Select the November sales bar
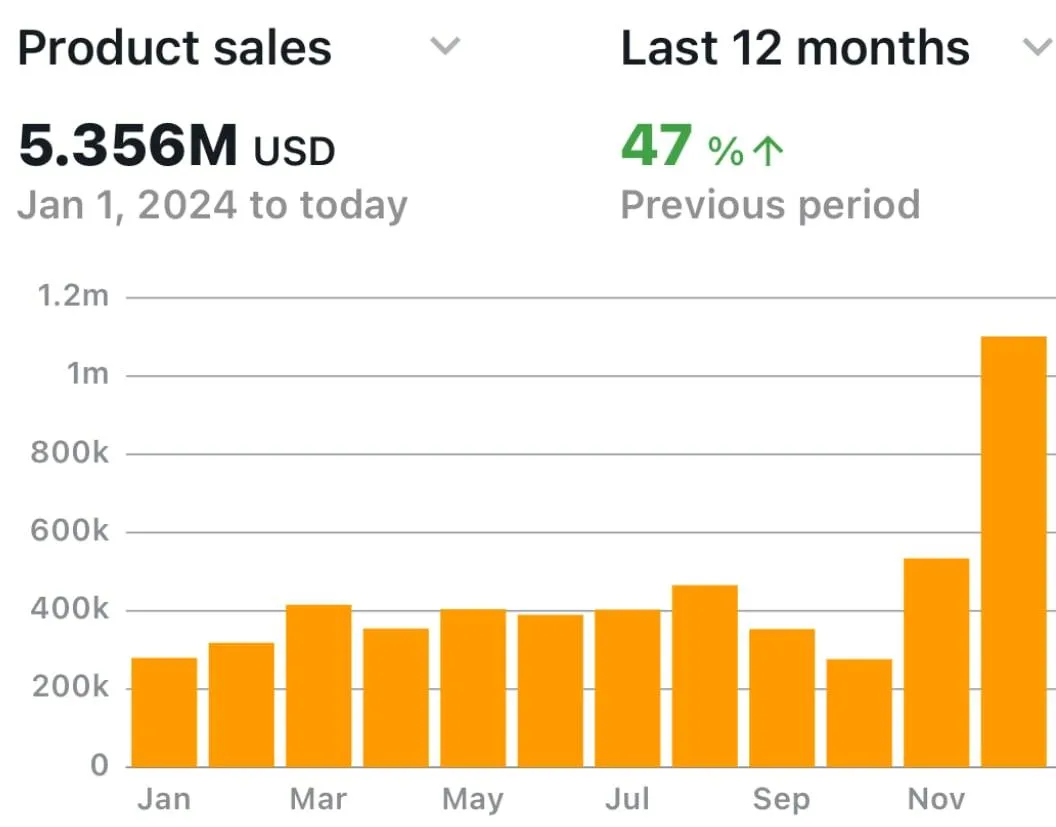 point(936,662)
